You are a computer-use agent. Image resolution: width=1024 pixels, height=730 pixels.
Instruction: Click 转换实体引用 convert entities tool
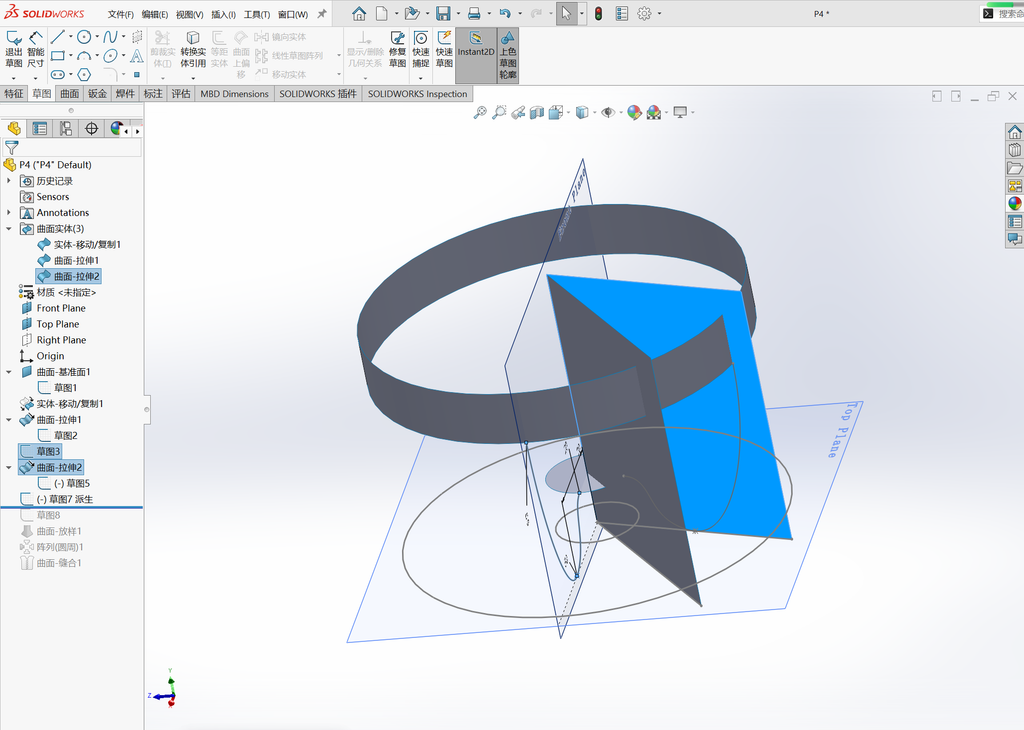point(193,50)
